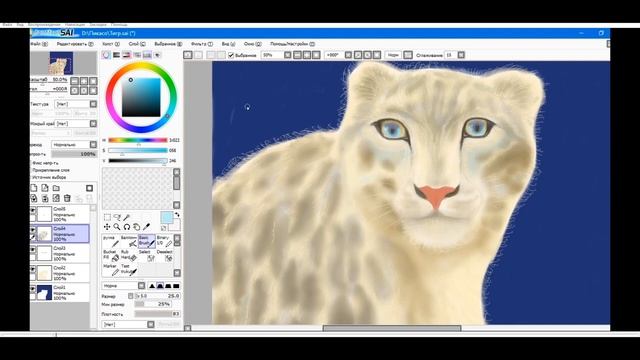This screenshot has height=360, width=640.
Task: Adjust the hue H slider
Action: coord(138,140)
